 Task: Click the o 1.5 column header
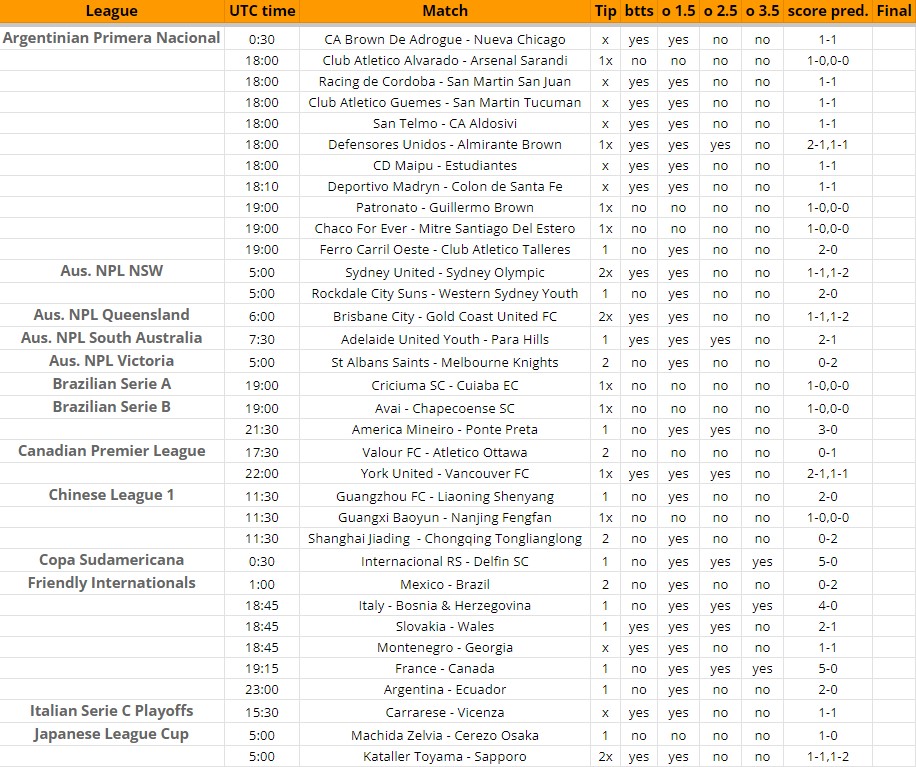tap(678, 11)
